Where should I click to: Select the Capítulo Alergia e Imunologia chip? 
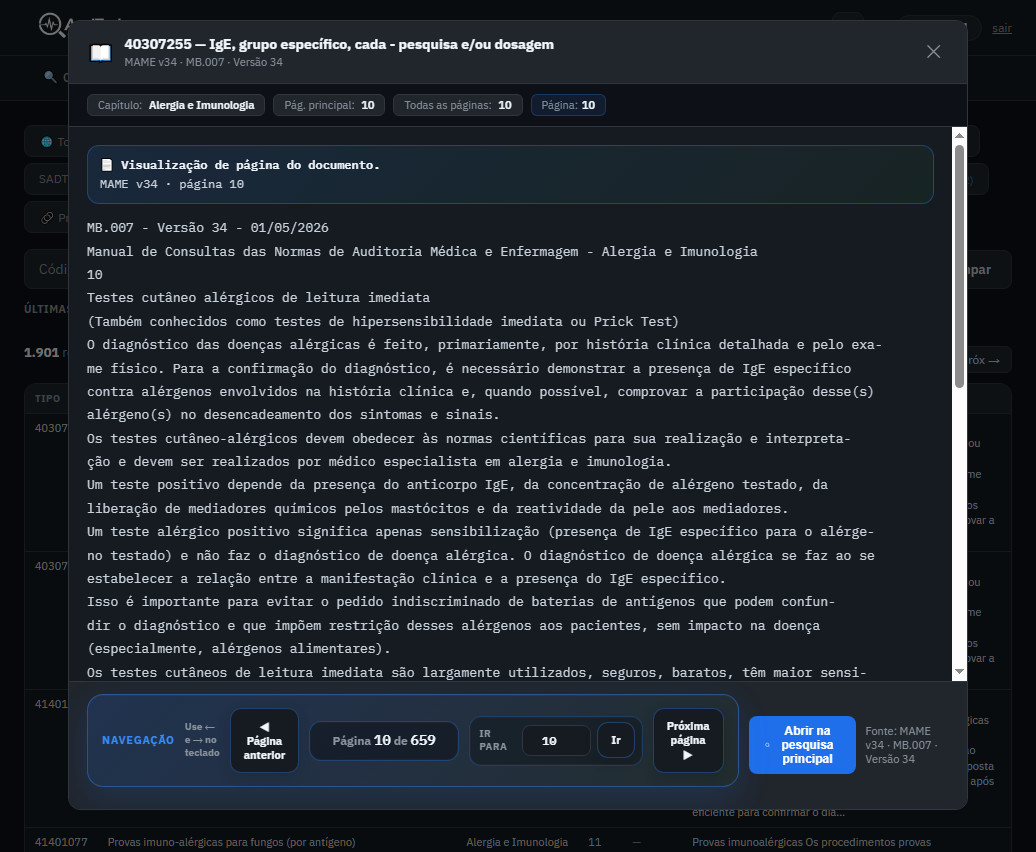click(176, 105)
